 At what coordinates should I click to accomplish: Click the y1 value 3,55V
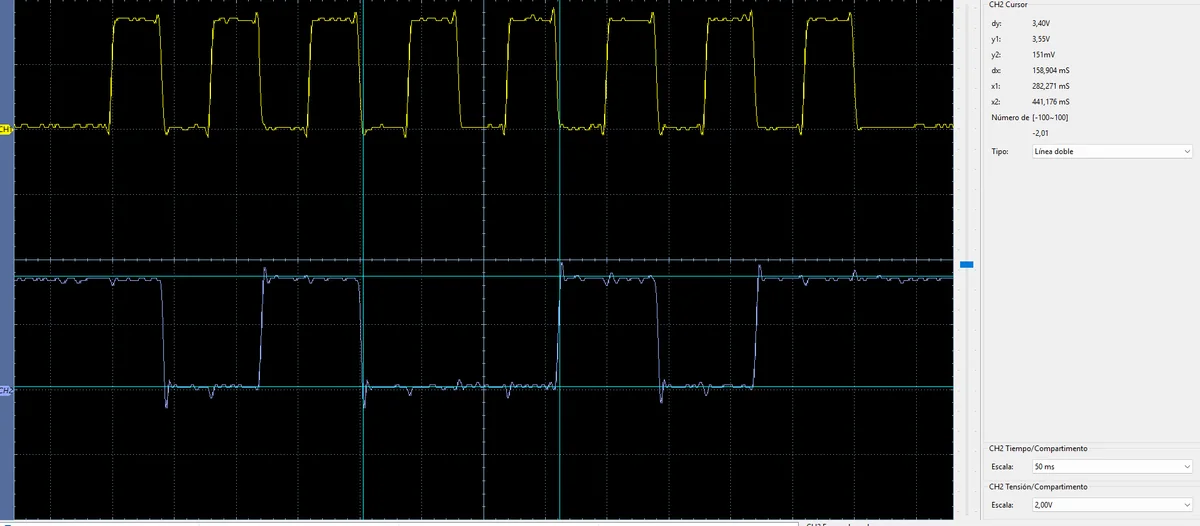click(1041, 38)
